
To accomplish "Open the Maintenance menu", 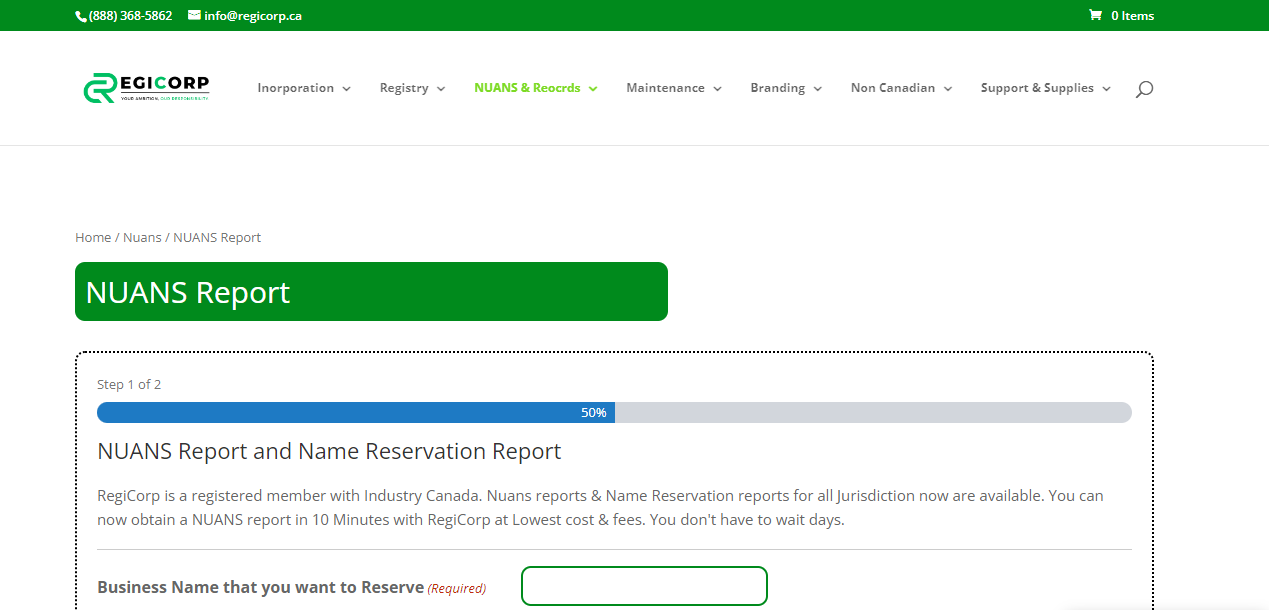I will 674,88.
